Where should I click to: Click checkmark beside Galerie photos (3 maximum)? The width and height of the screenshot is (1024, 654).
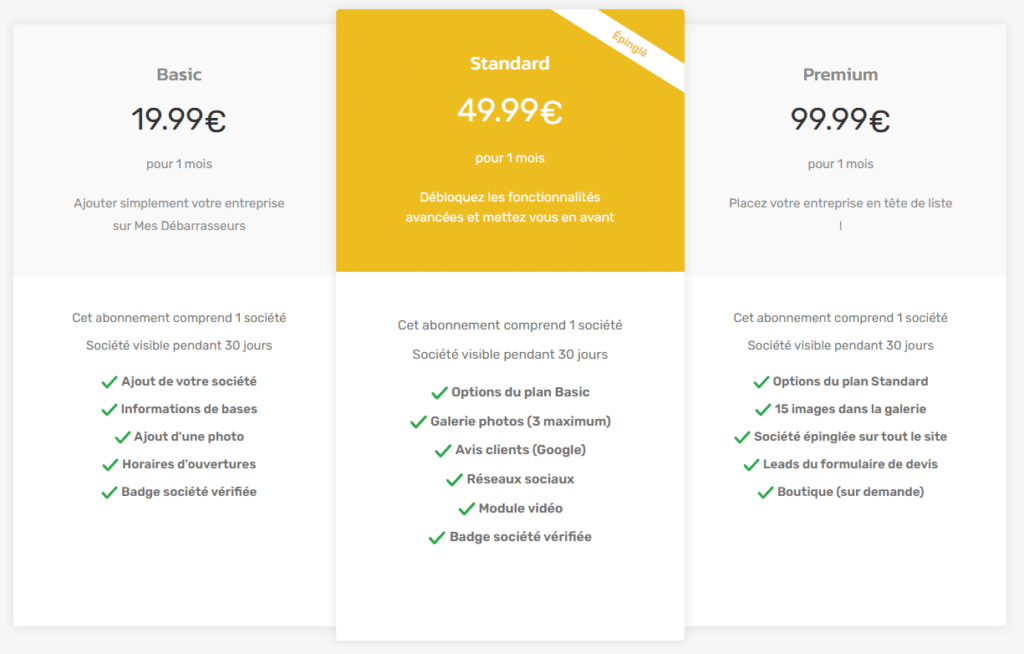click(x=419, y=422)
